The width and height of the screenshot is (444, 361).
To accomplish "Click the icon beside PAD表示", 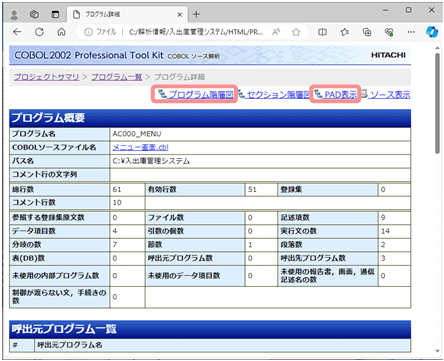I will click(x=318, y=94).
